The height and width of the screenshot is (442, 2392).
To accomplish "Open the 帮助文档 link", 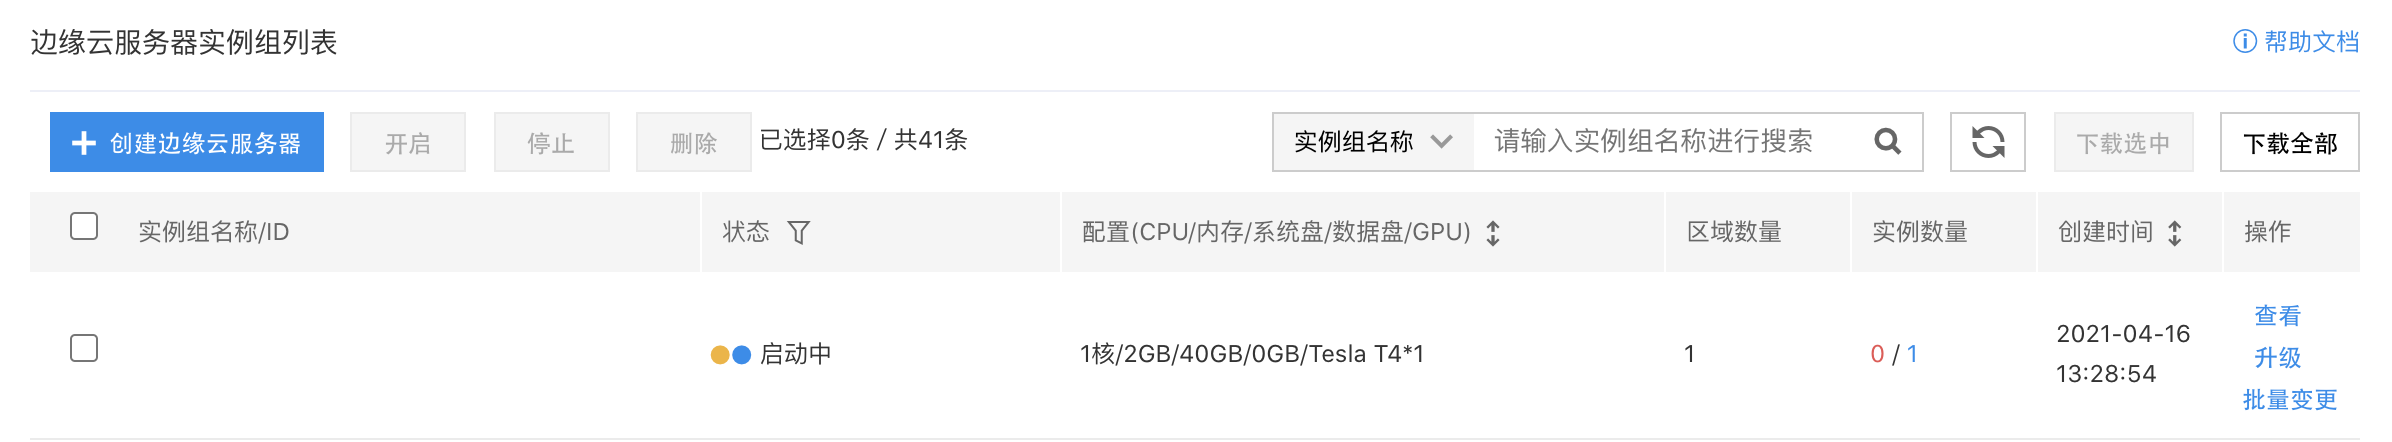I will [x=2311, y=41].
